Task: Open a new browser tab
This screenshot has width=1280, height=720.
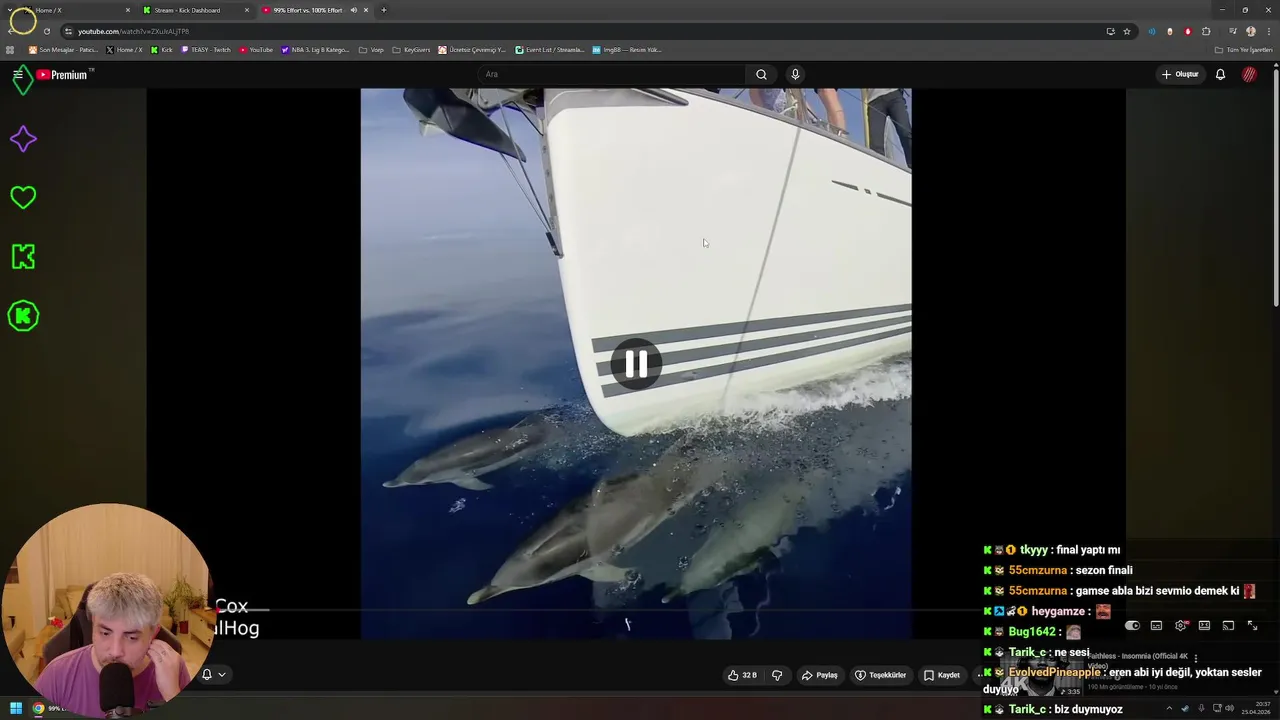Action: (384, 10)
